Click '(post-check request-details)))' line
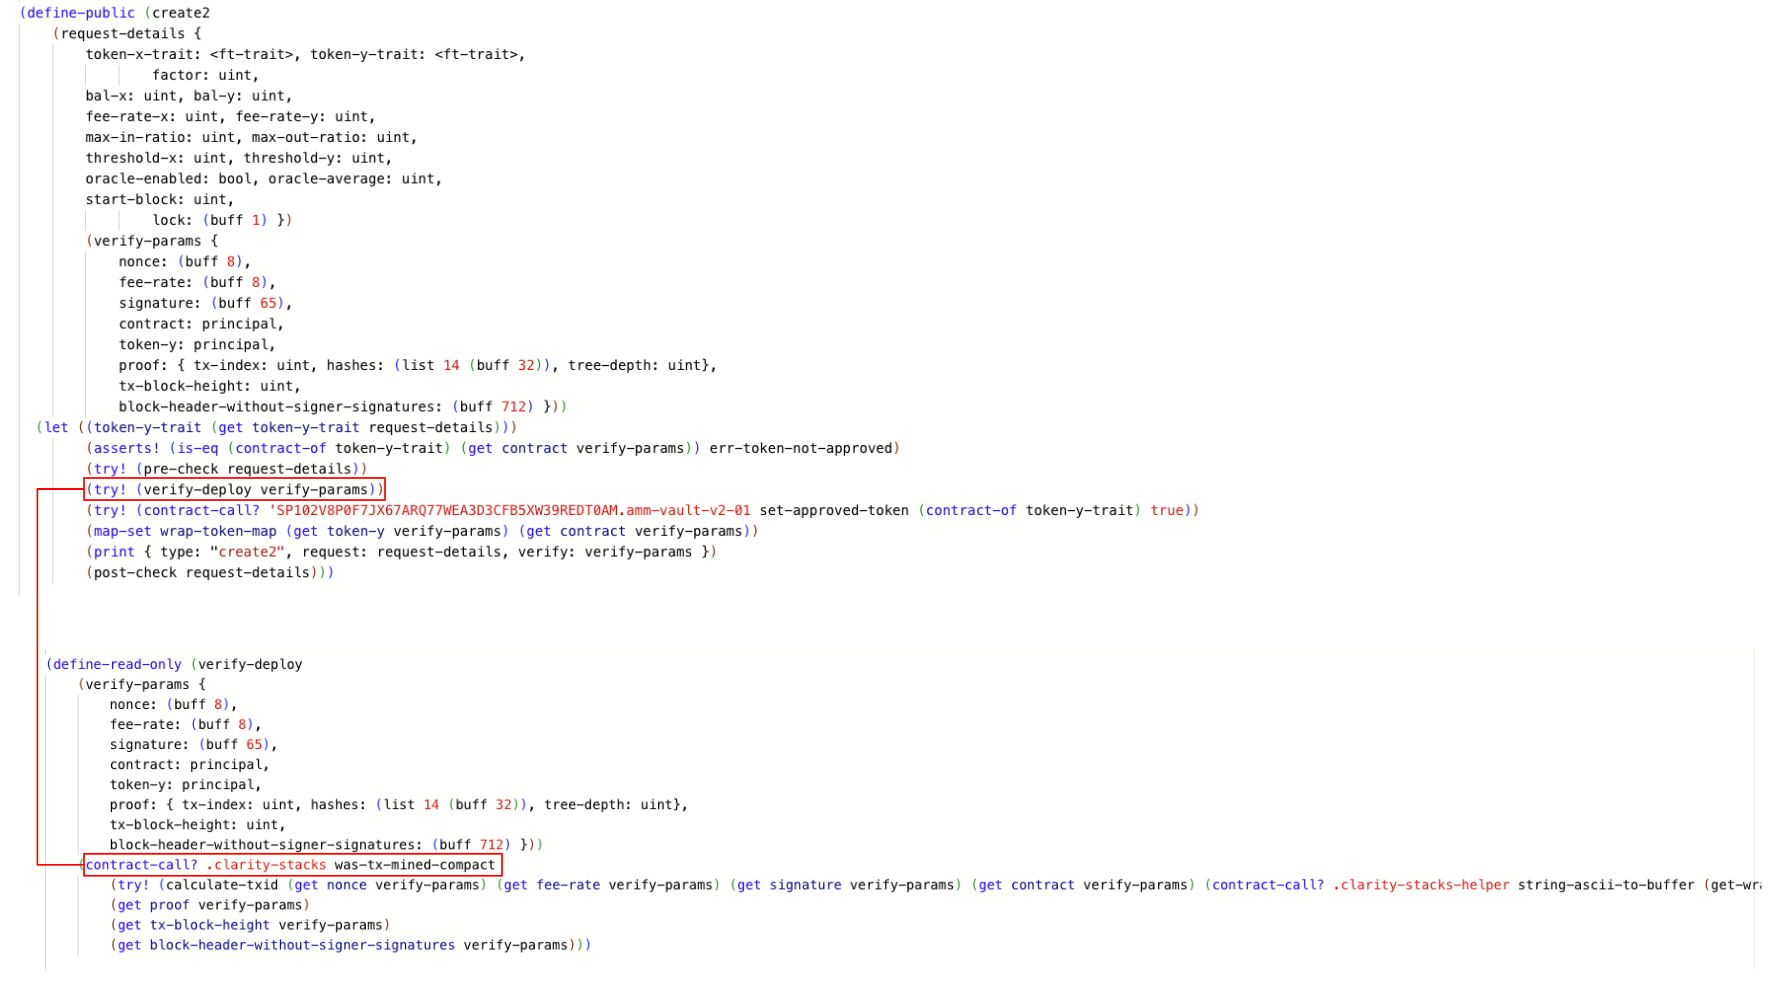 point(210,573)
